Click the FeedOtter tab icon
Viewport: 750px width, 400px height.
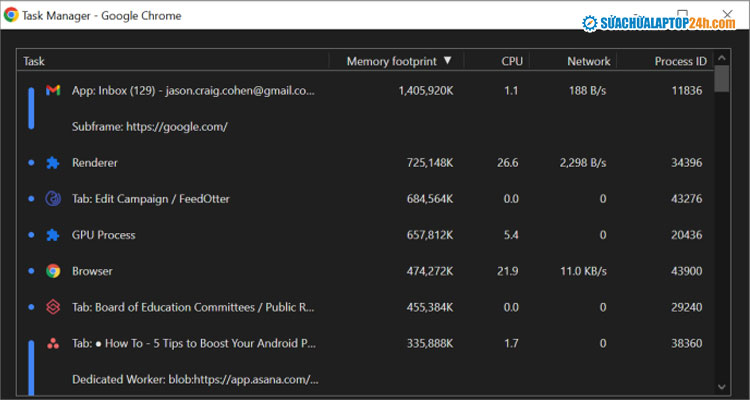tap(53, 199)
